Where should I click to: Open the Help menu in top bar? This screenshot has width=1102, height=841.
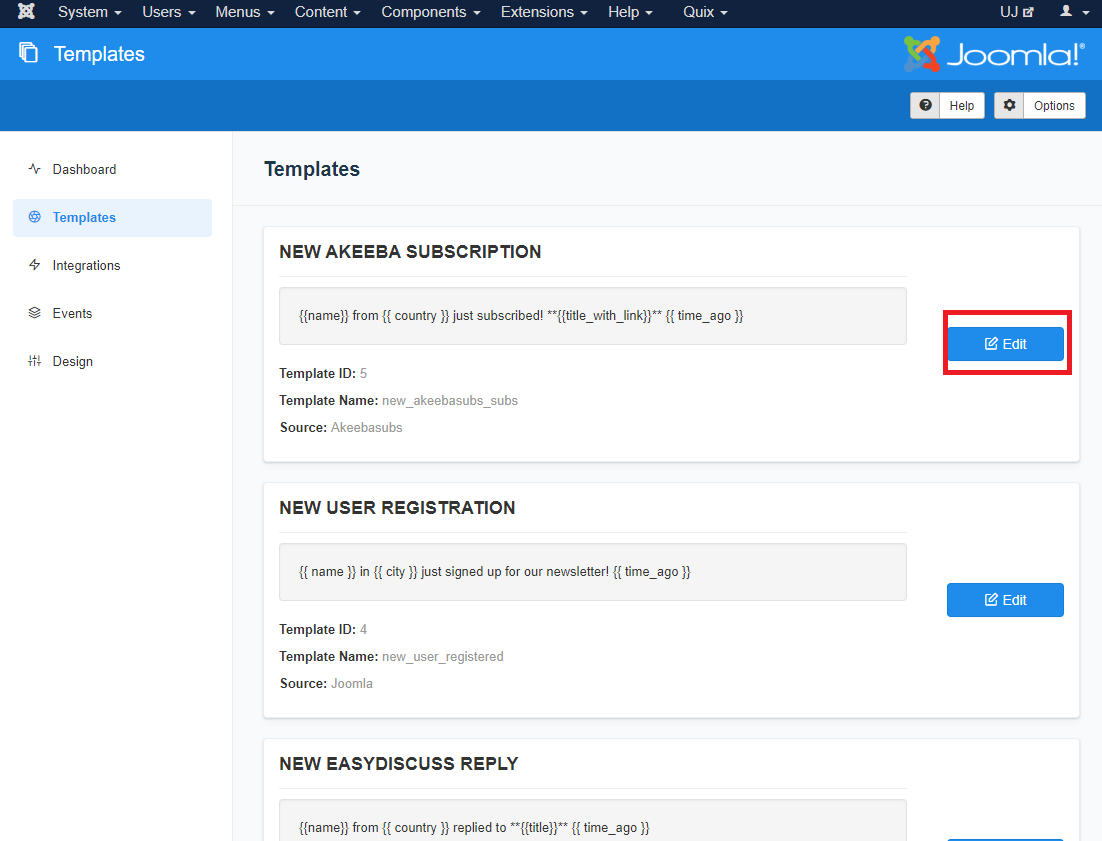click(630, 12)
